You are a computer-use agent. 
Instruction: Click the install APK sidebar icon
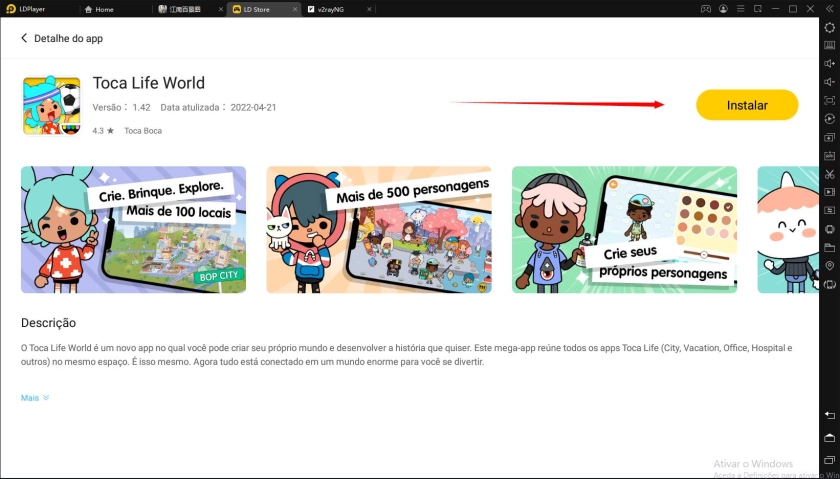[x=829, y=155]
